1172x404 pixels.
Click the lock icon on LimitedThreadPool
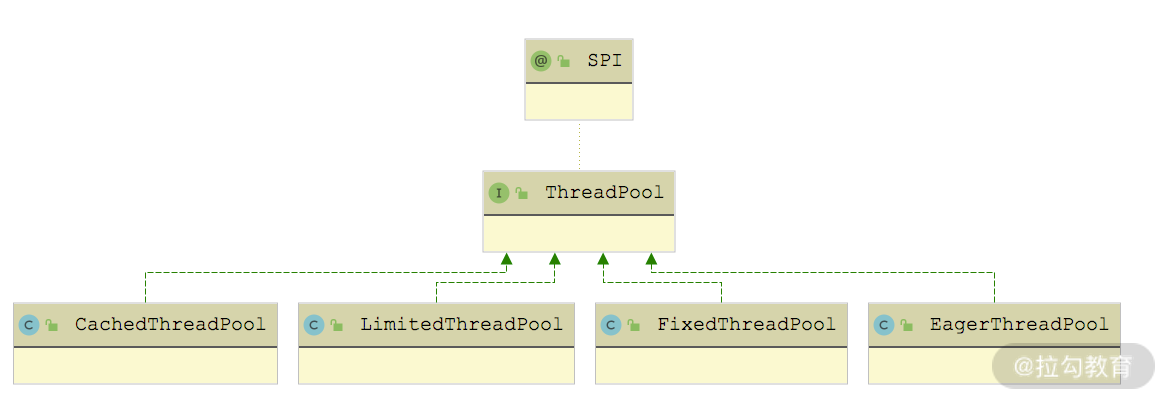click(x=337, y=325)
